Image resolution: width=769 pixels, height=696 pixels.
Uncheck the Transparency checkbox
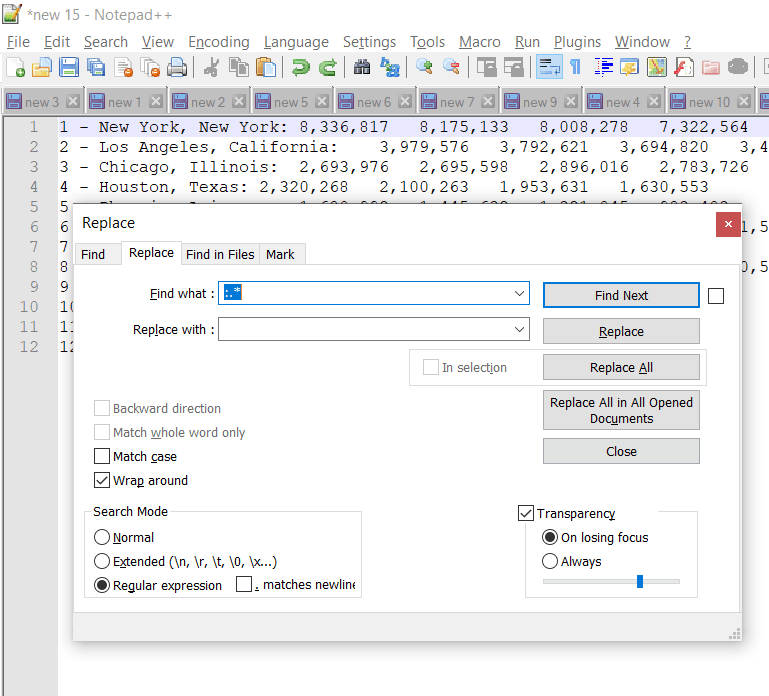(x=526, y=513)
